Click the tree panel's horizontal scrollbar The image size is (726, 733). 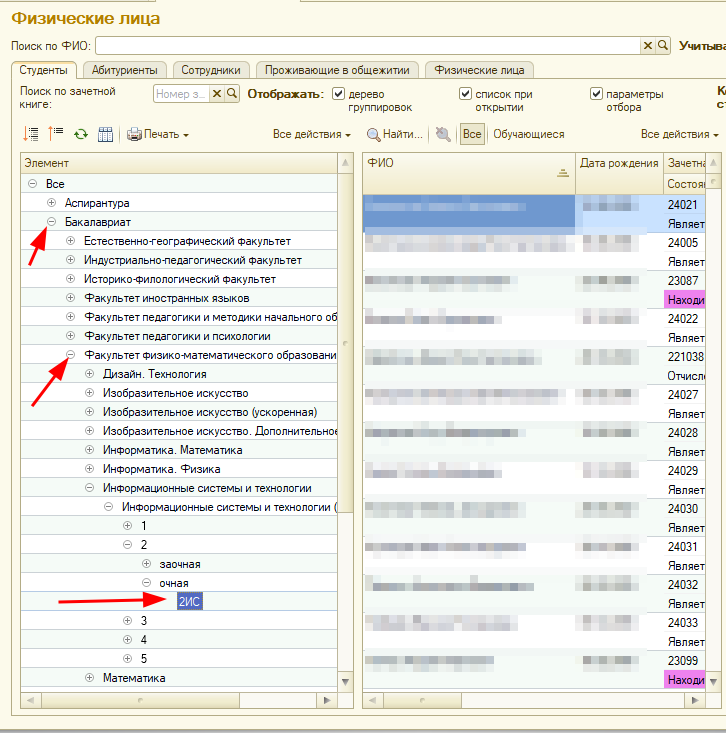pyautogui.click(x=180, y=700)
